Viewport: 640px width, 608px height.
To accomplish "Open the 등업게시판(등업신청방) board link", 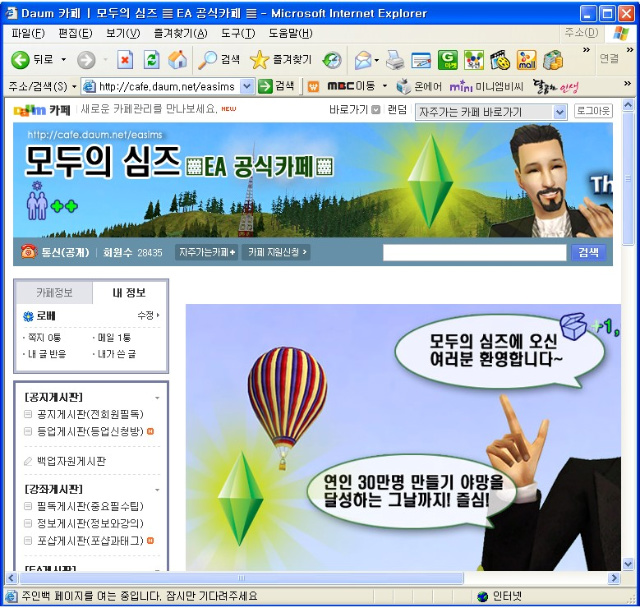I will pyautogui.click(x=90, y=431).
